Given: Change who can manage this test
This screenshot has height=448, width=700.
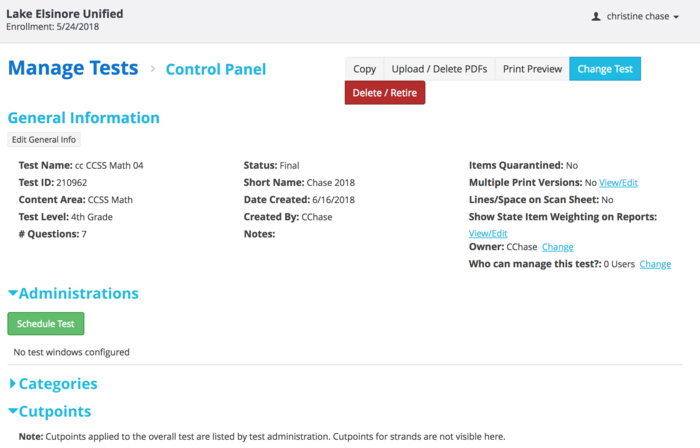Looking at the screenshot, I should [x=655, y=264].
